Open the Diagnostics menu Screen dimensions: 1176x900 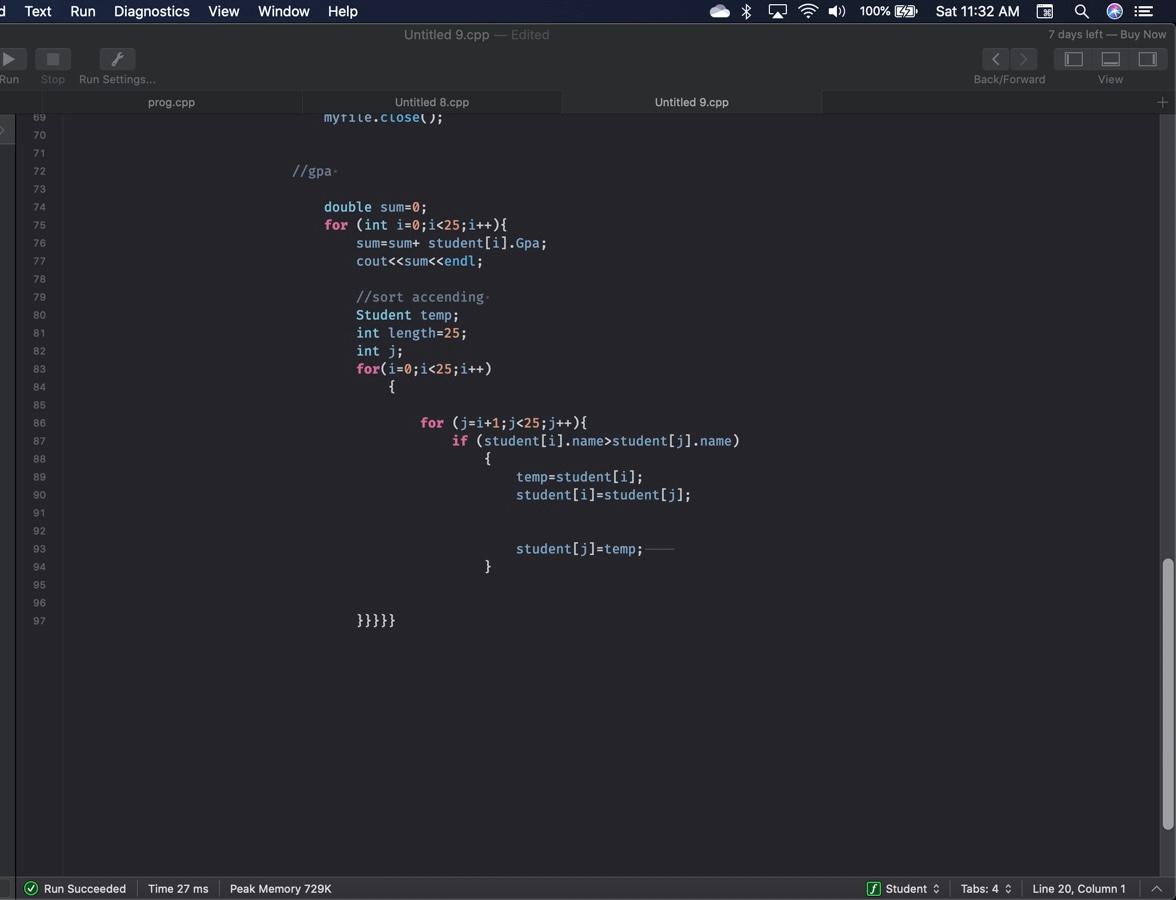click(150, 11)
